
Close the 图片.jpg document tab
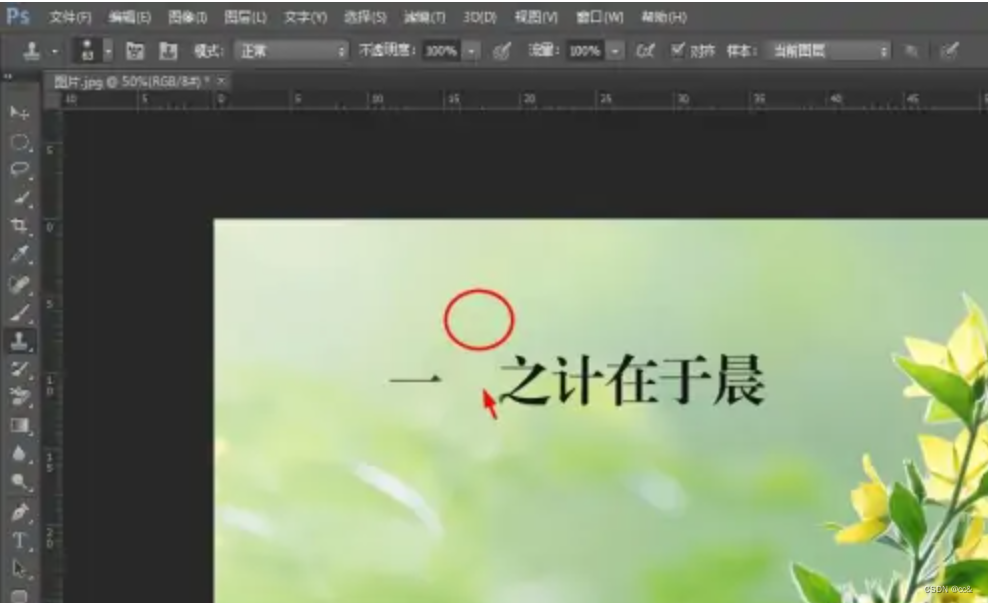pos(221,81)
